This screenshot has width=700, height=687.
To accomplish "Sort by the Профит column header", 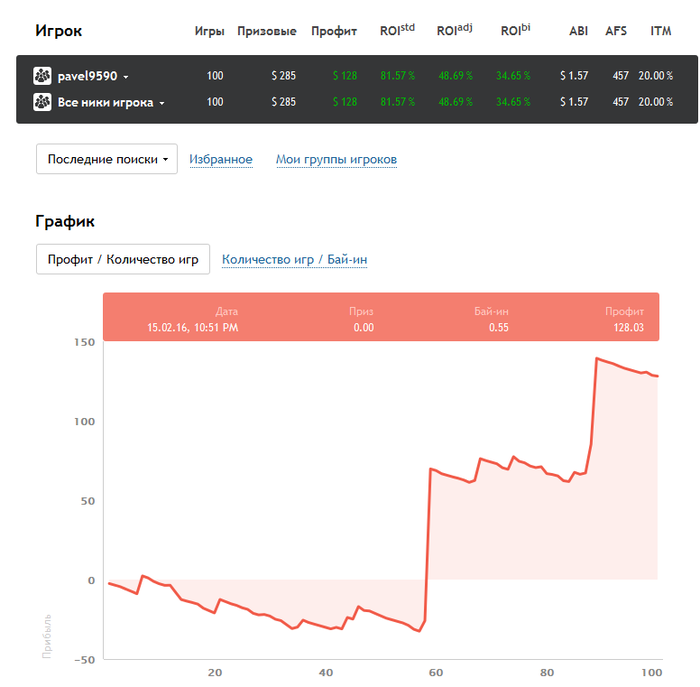I will [334, 31].
